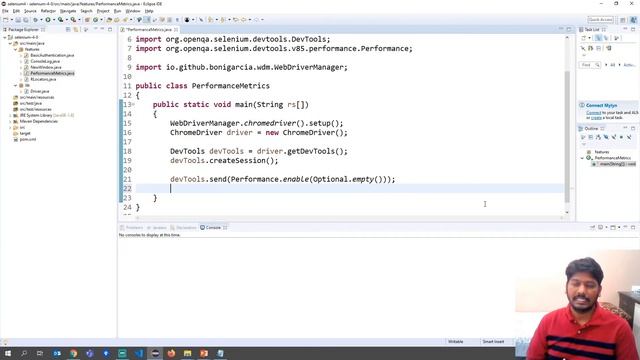The image size is (640, 360).
Task: Collapse the features package
Action: [16, 49]
